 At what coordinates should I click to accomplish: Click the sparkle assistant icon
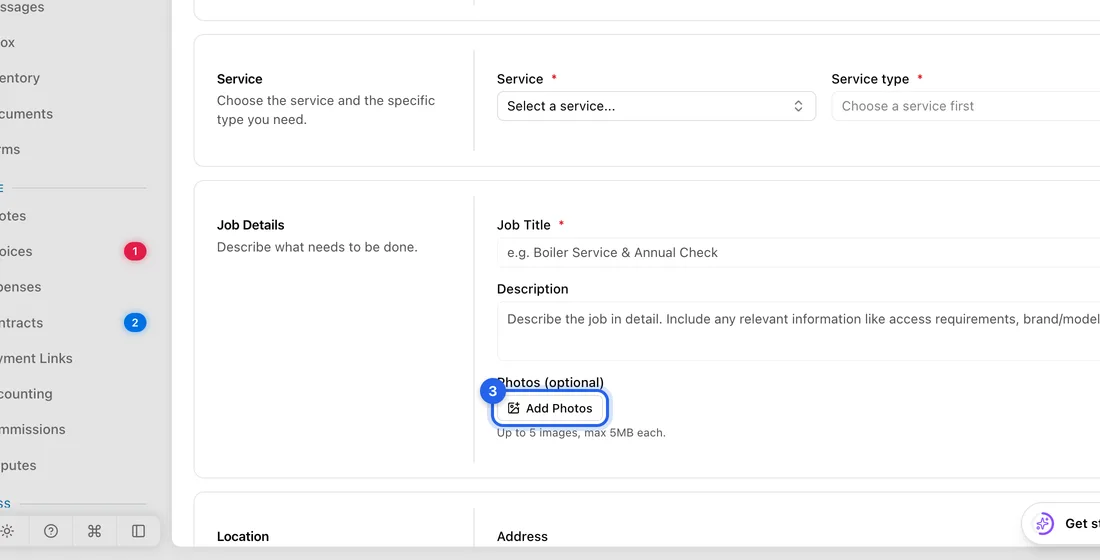point(1044,524)
